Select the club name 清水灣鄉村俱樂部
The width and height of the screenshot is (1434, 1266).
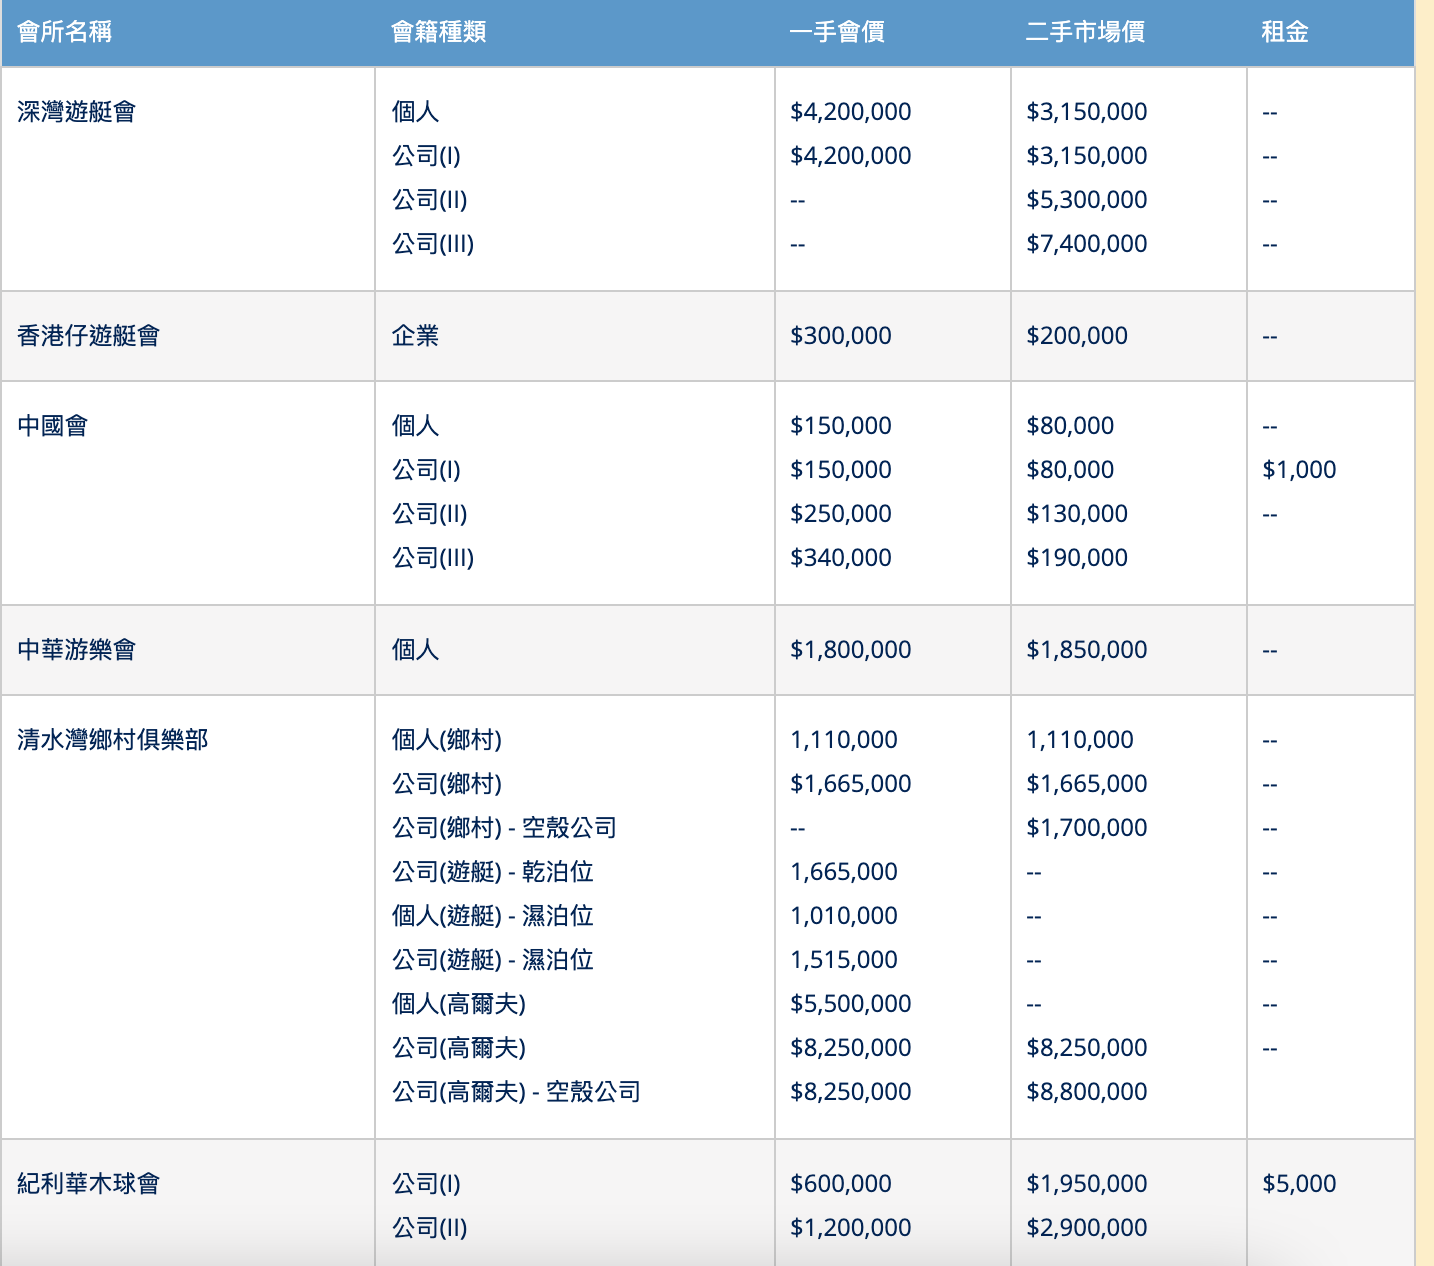(x=112, y=740)
